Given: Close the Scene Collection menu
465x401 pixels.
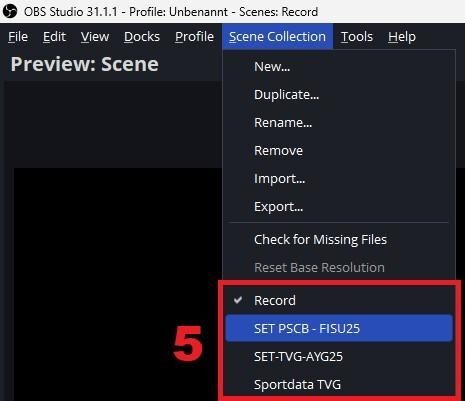Looking at the screenshot, I should coord(277,37).
